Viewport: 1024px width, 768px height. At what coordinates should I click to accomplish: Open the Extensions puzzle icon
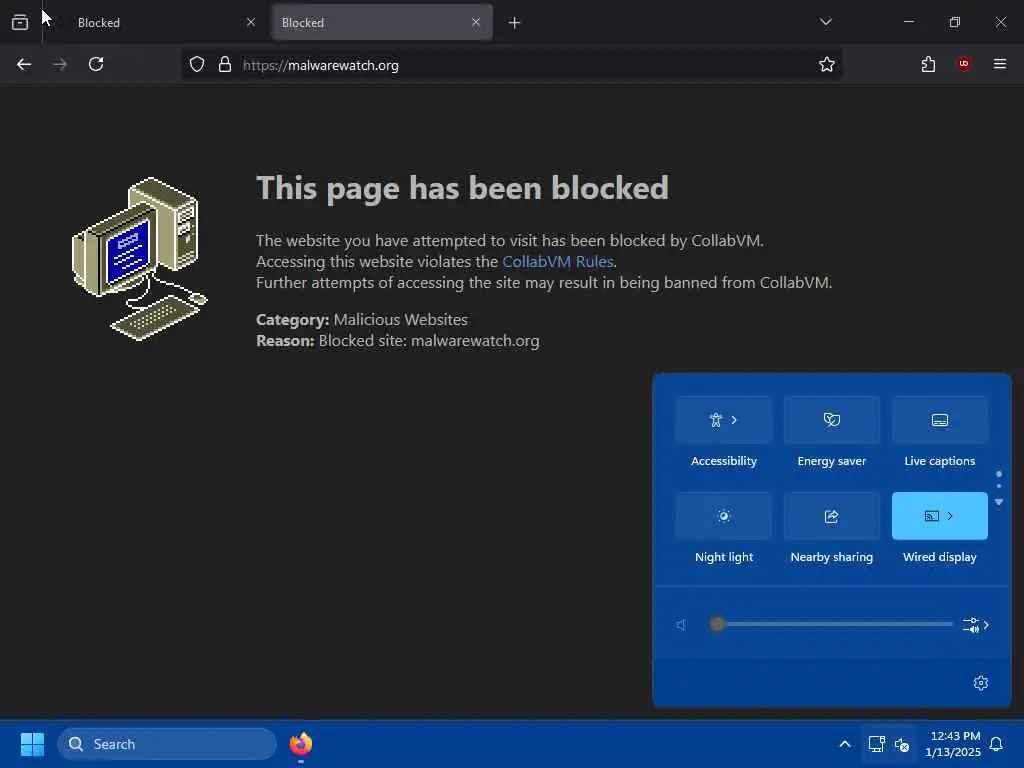click(x=928, y=64)
